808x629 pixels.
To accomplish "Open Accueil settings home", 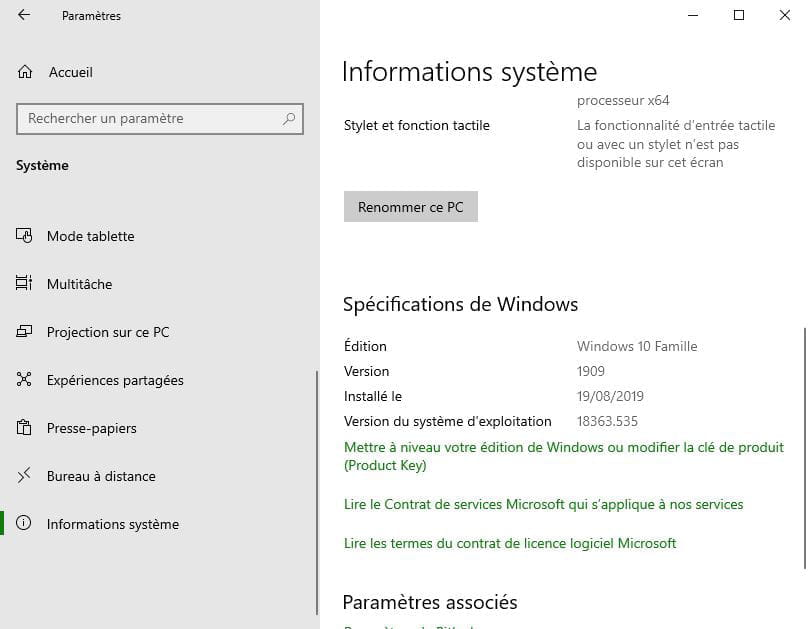I will tap(71, 72).
